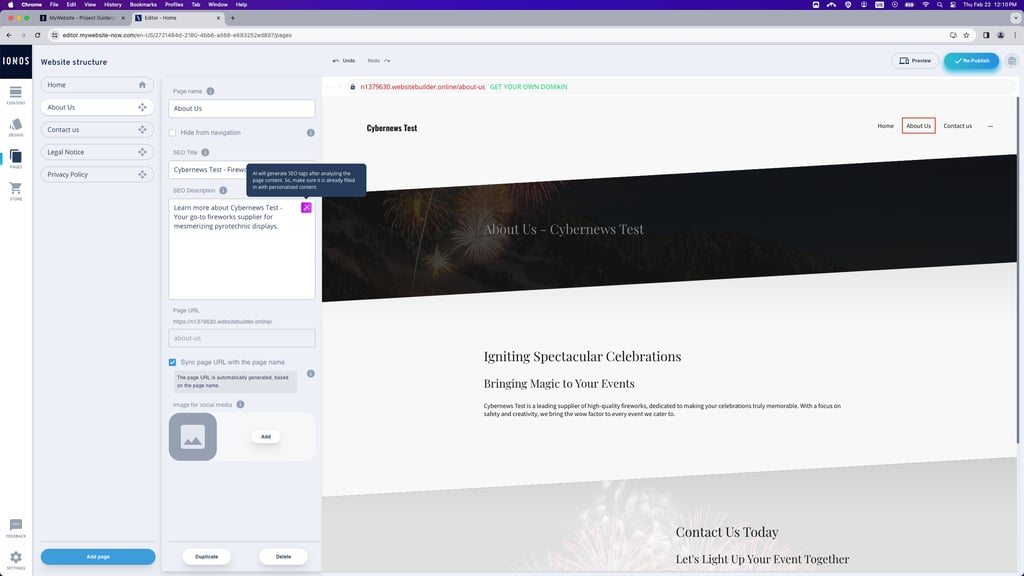Enable Hide from navigation checkbox
Image resolution: width=1024 pixels, height=576 pixels.
(x=172, y=133)
